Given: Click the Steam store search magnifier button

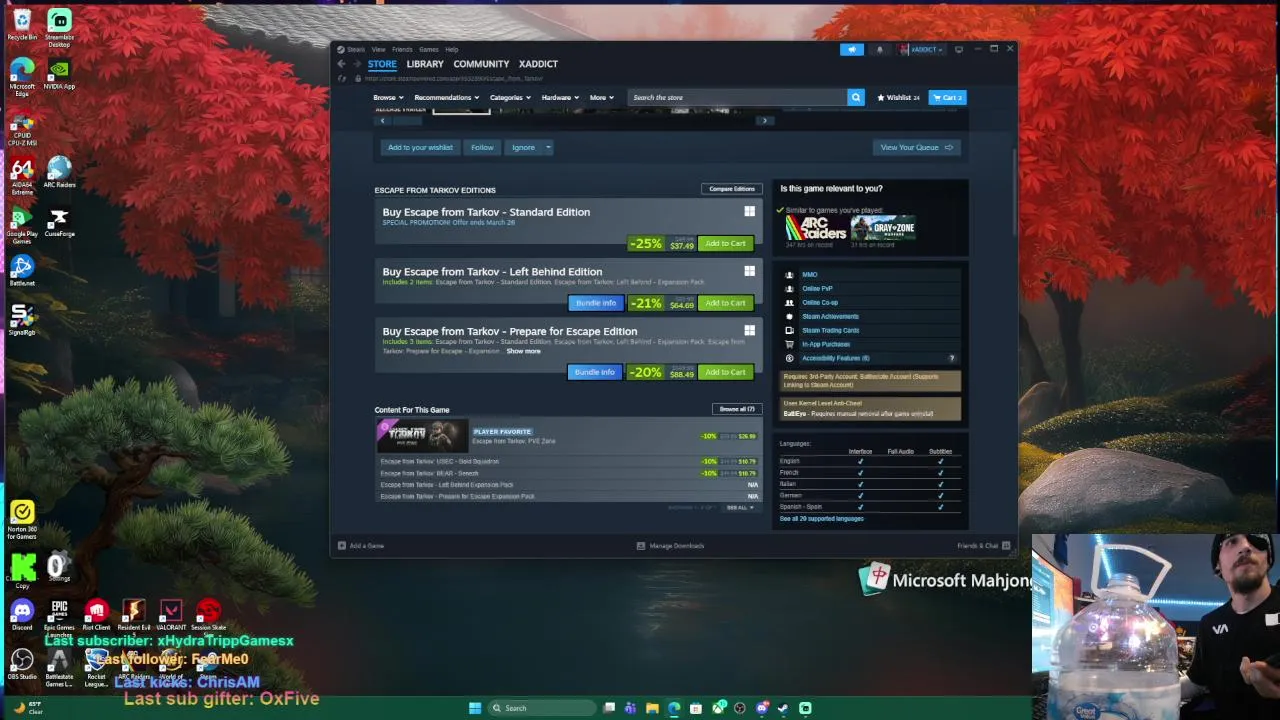Looking at the screenshot, I should tap(855, 97).
